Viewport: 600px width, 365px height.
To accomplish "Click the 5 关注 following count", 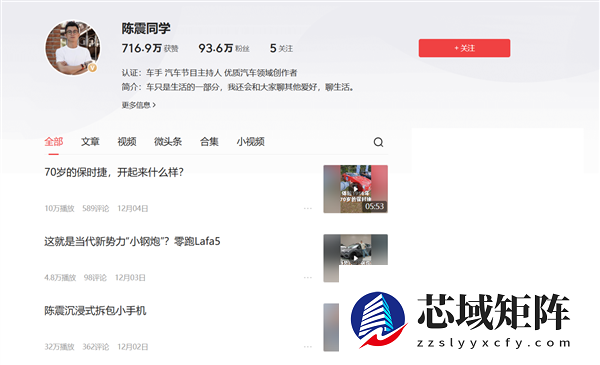I will coord(281,48).
